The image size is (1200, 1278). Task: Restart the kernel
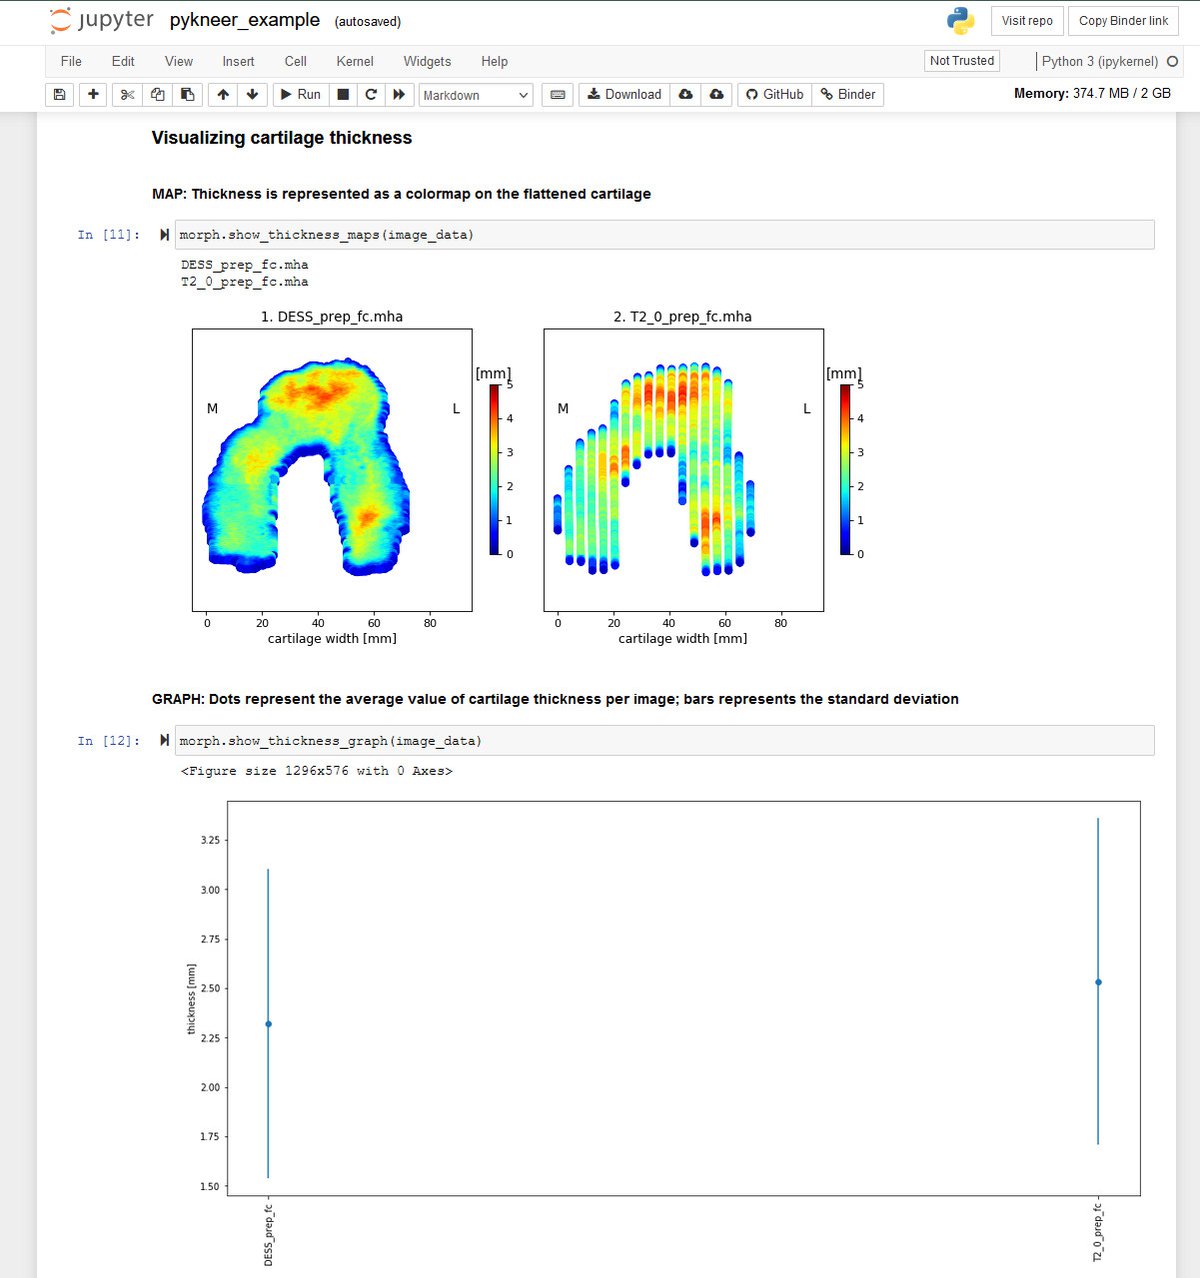pos(370,94)
